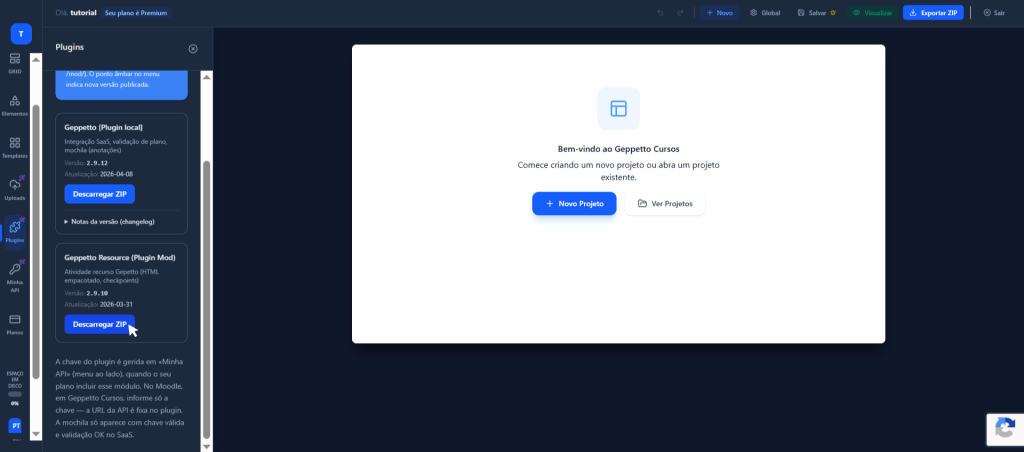Expand Notas da versão changelog
1024x452 pixels.
[109, 221]
